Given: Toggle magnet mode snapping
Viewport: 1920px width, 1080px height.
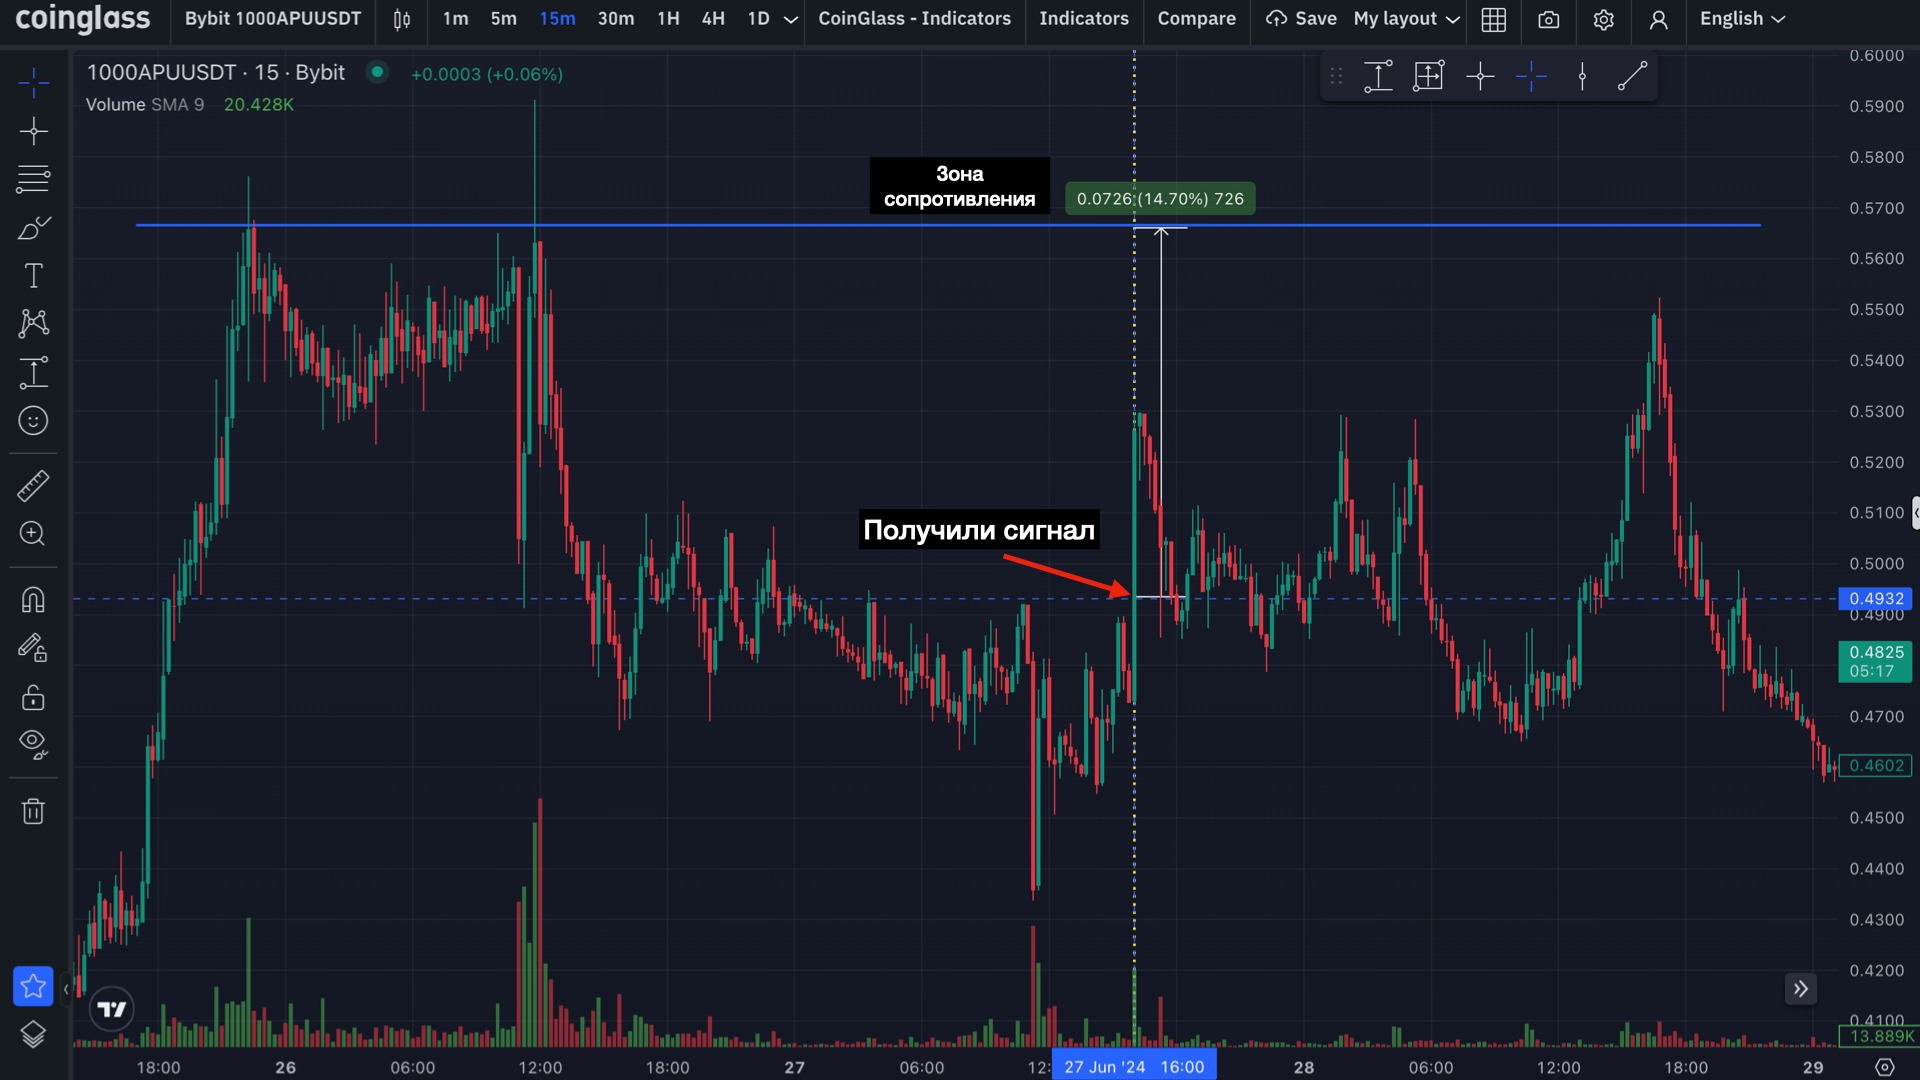Looking at the screenshot, I should (x=33, y=599).
